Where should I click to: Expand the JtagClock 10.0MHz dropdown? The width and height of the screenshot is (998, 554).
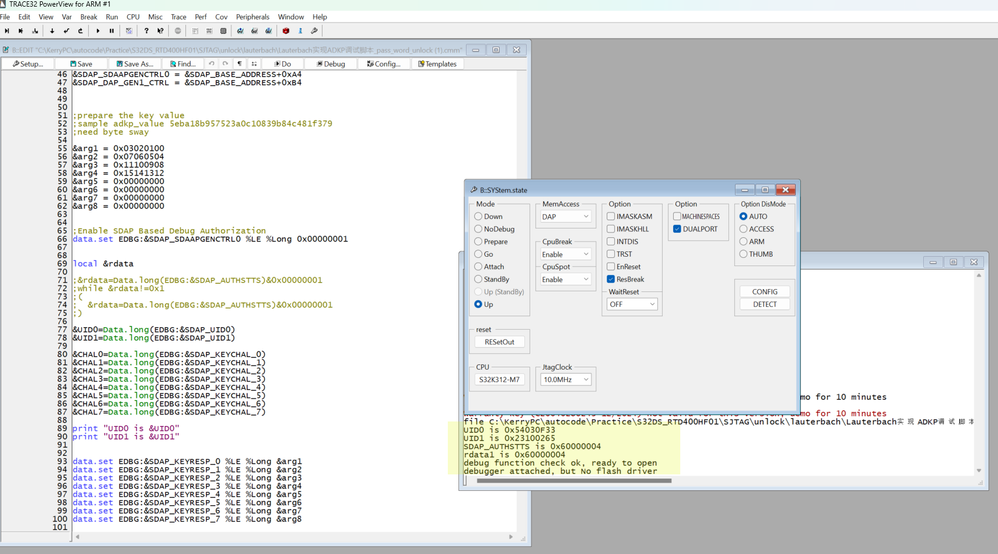[x=566, y=380]
